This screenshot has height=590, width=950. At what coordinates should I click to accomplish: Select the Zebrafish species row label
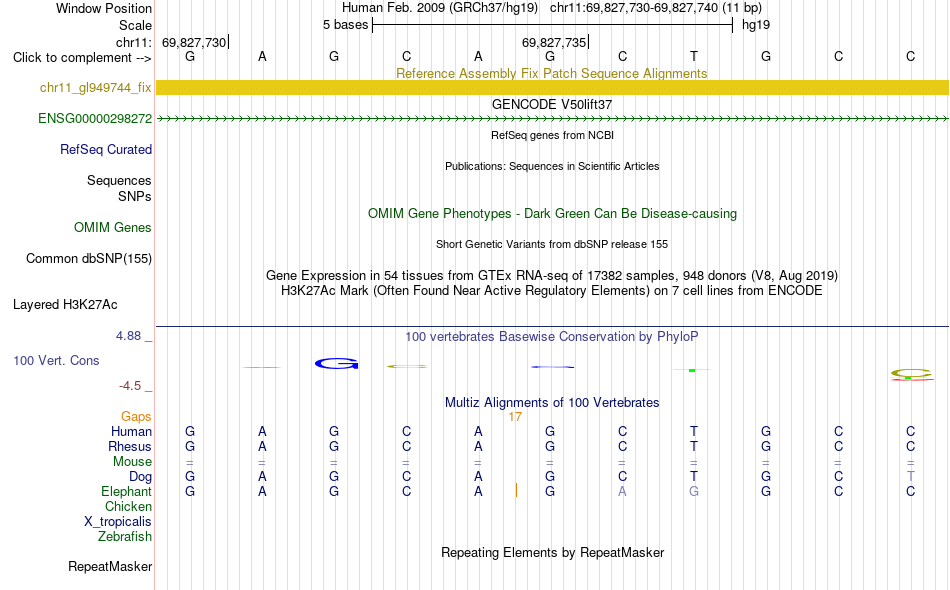pos(125,537)
